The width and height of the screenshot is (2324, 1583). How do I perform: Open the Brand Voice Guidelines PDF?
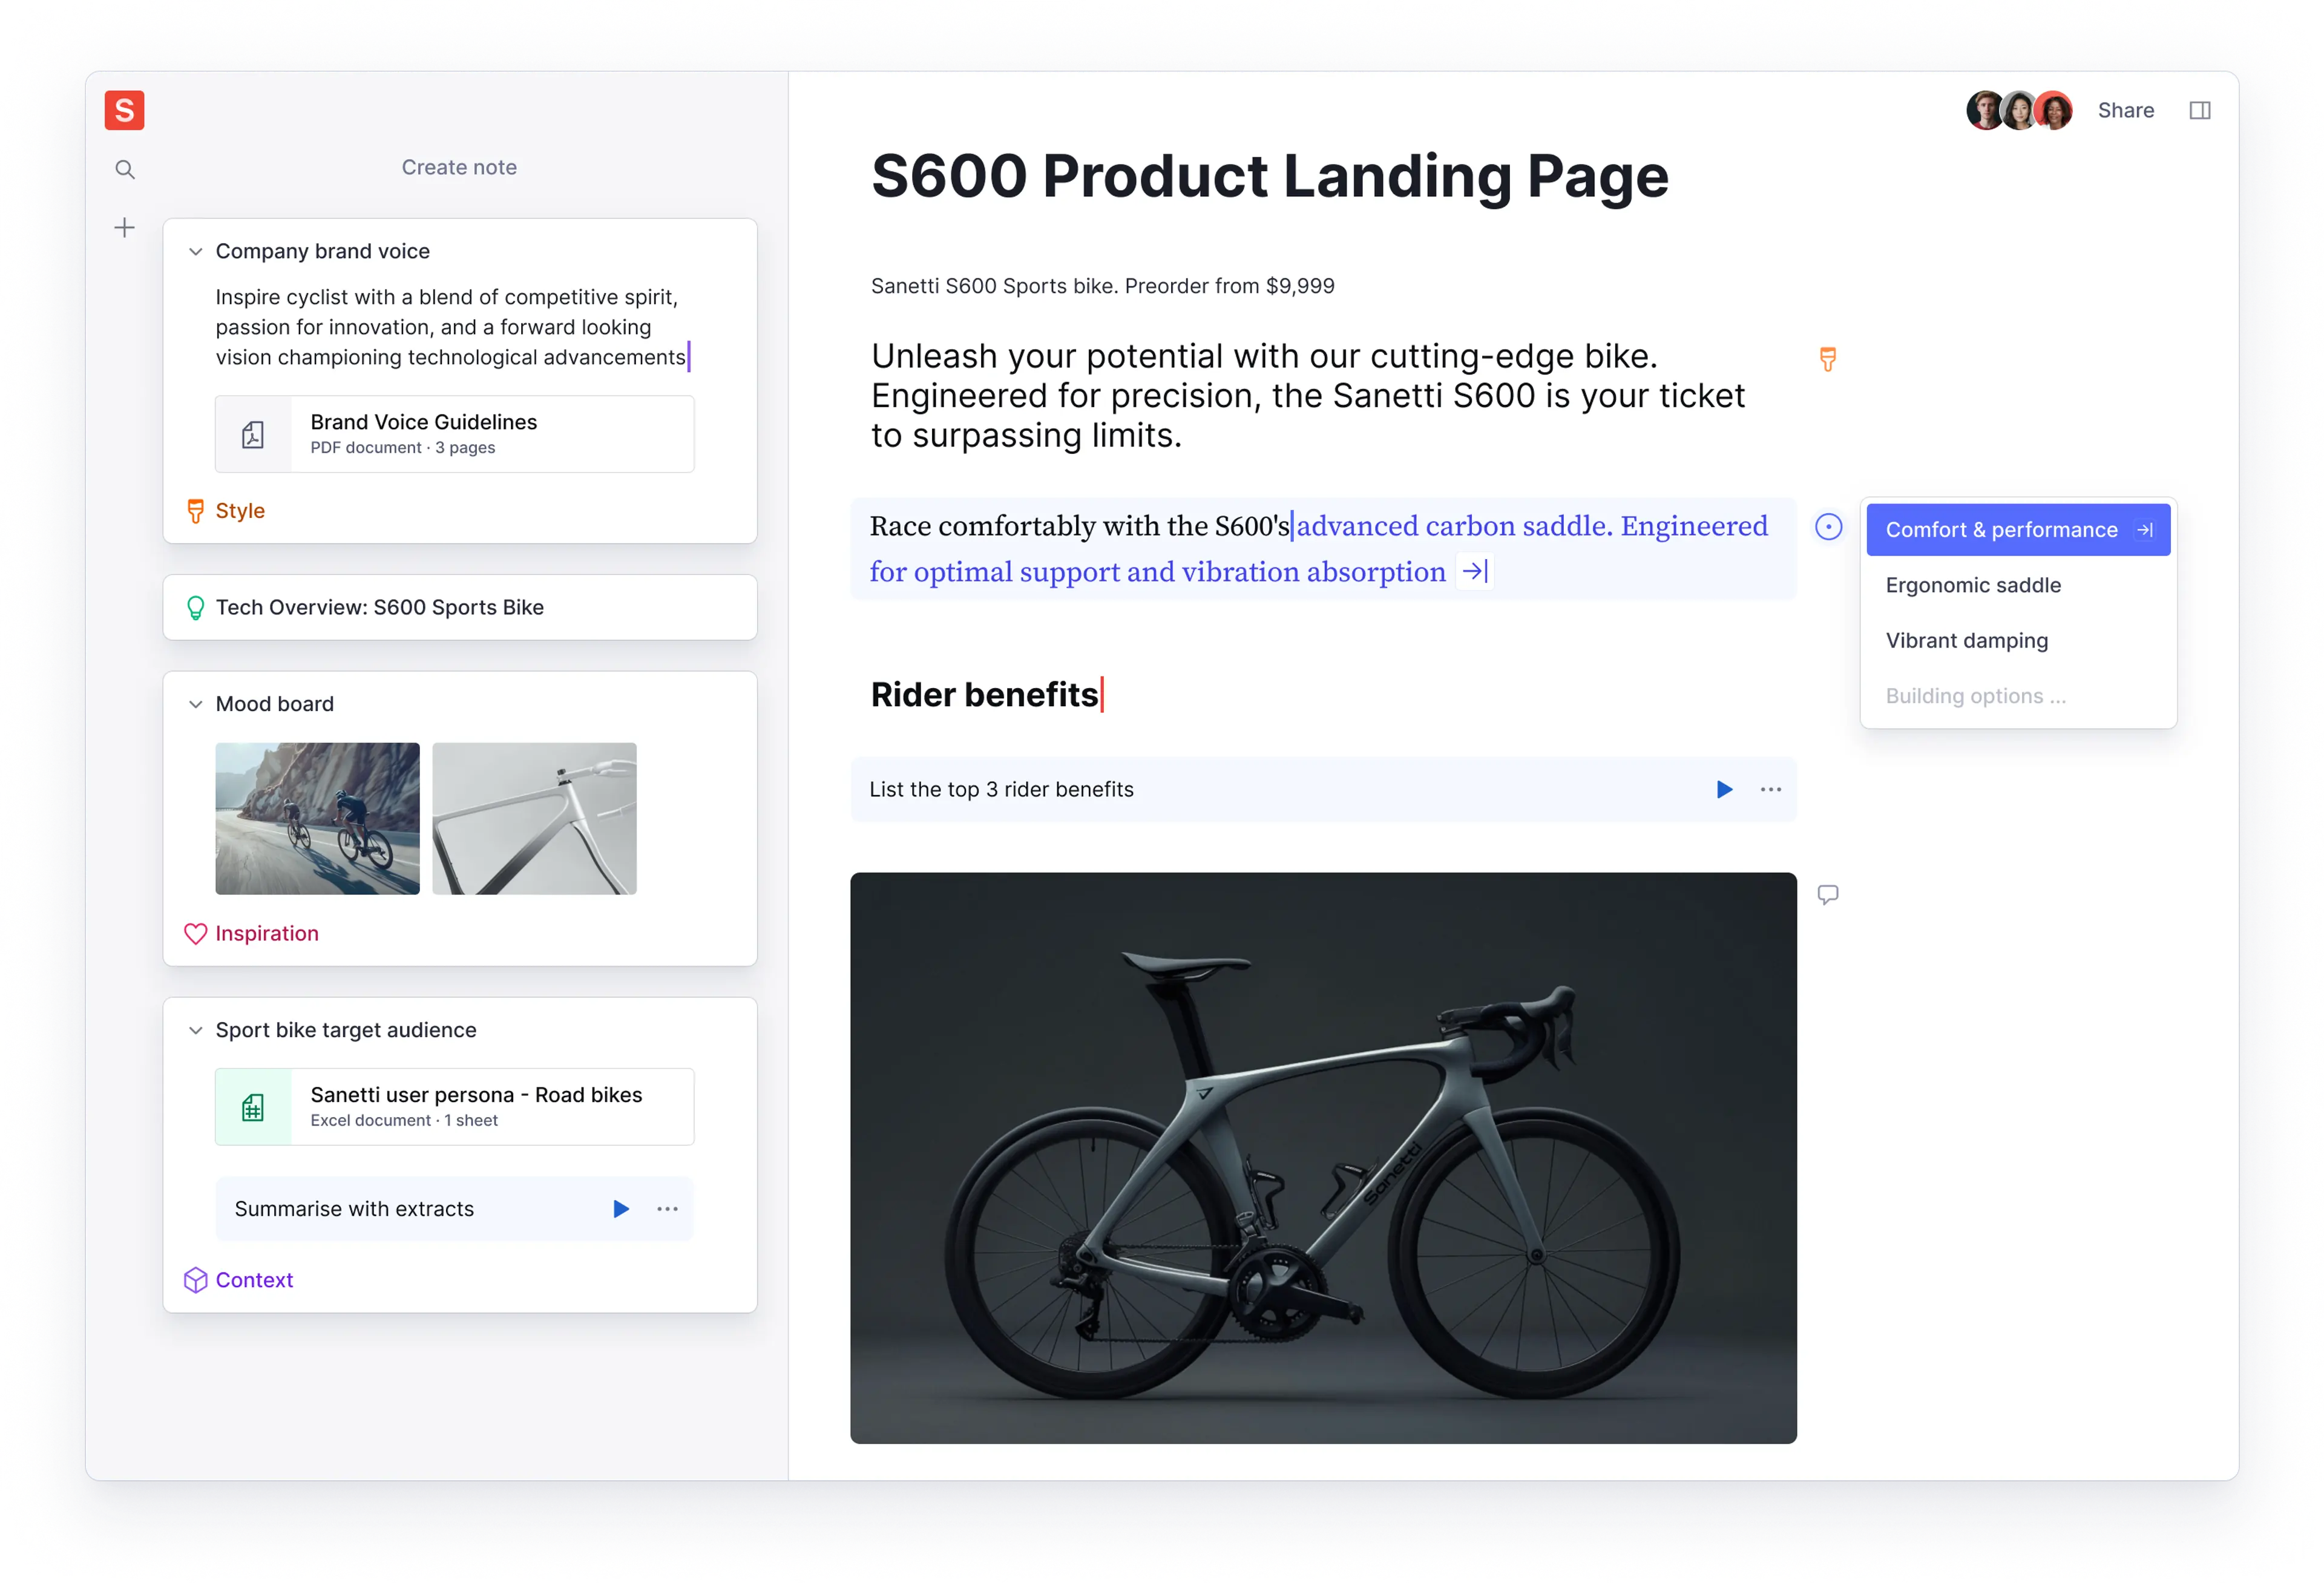[x=454, y=434]
